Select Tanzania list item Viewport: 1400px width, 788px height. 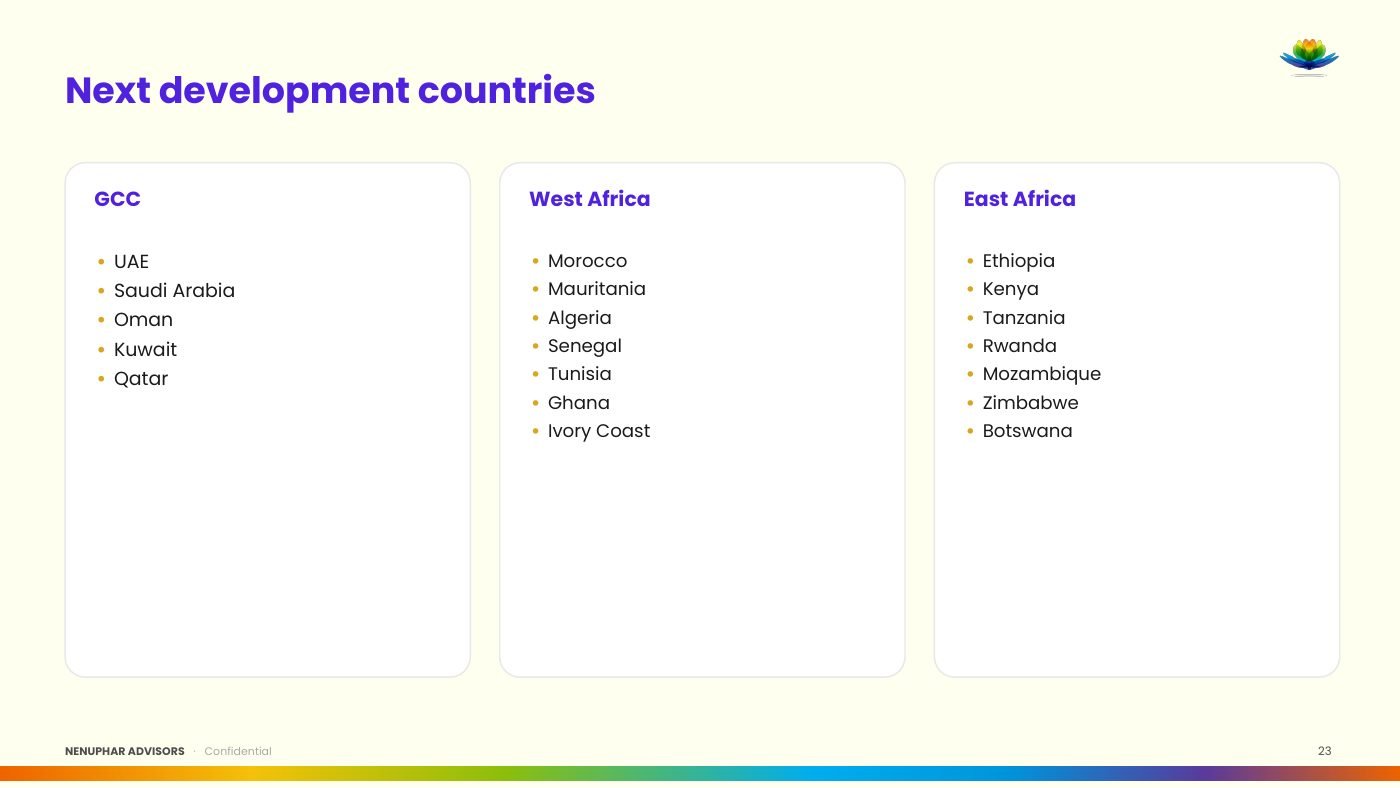click(x=1023, y=318)
